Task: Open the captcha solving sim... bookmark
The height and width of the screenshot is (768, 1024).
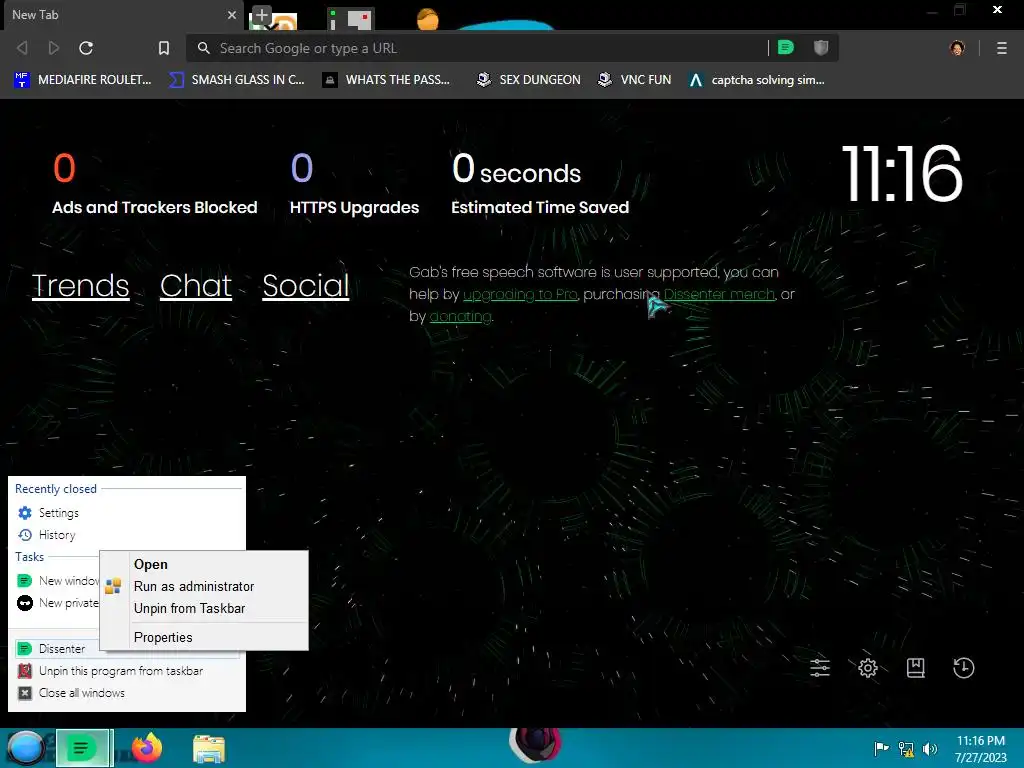Action: 756,80
